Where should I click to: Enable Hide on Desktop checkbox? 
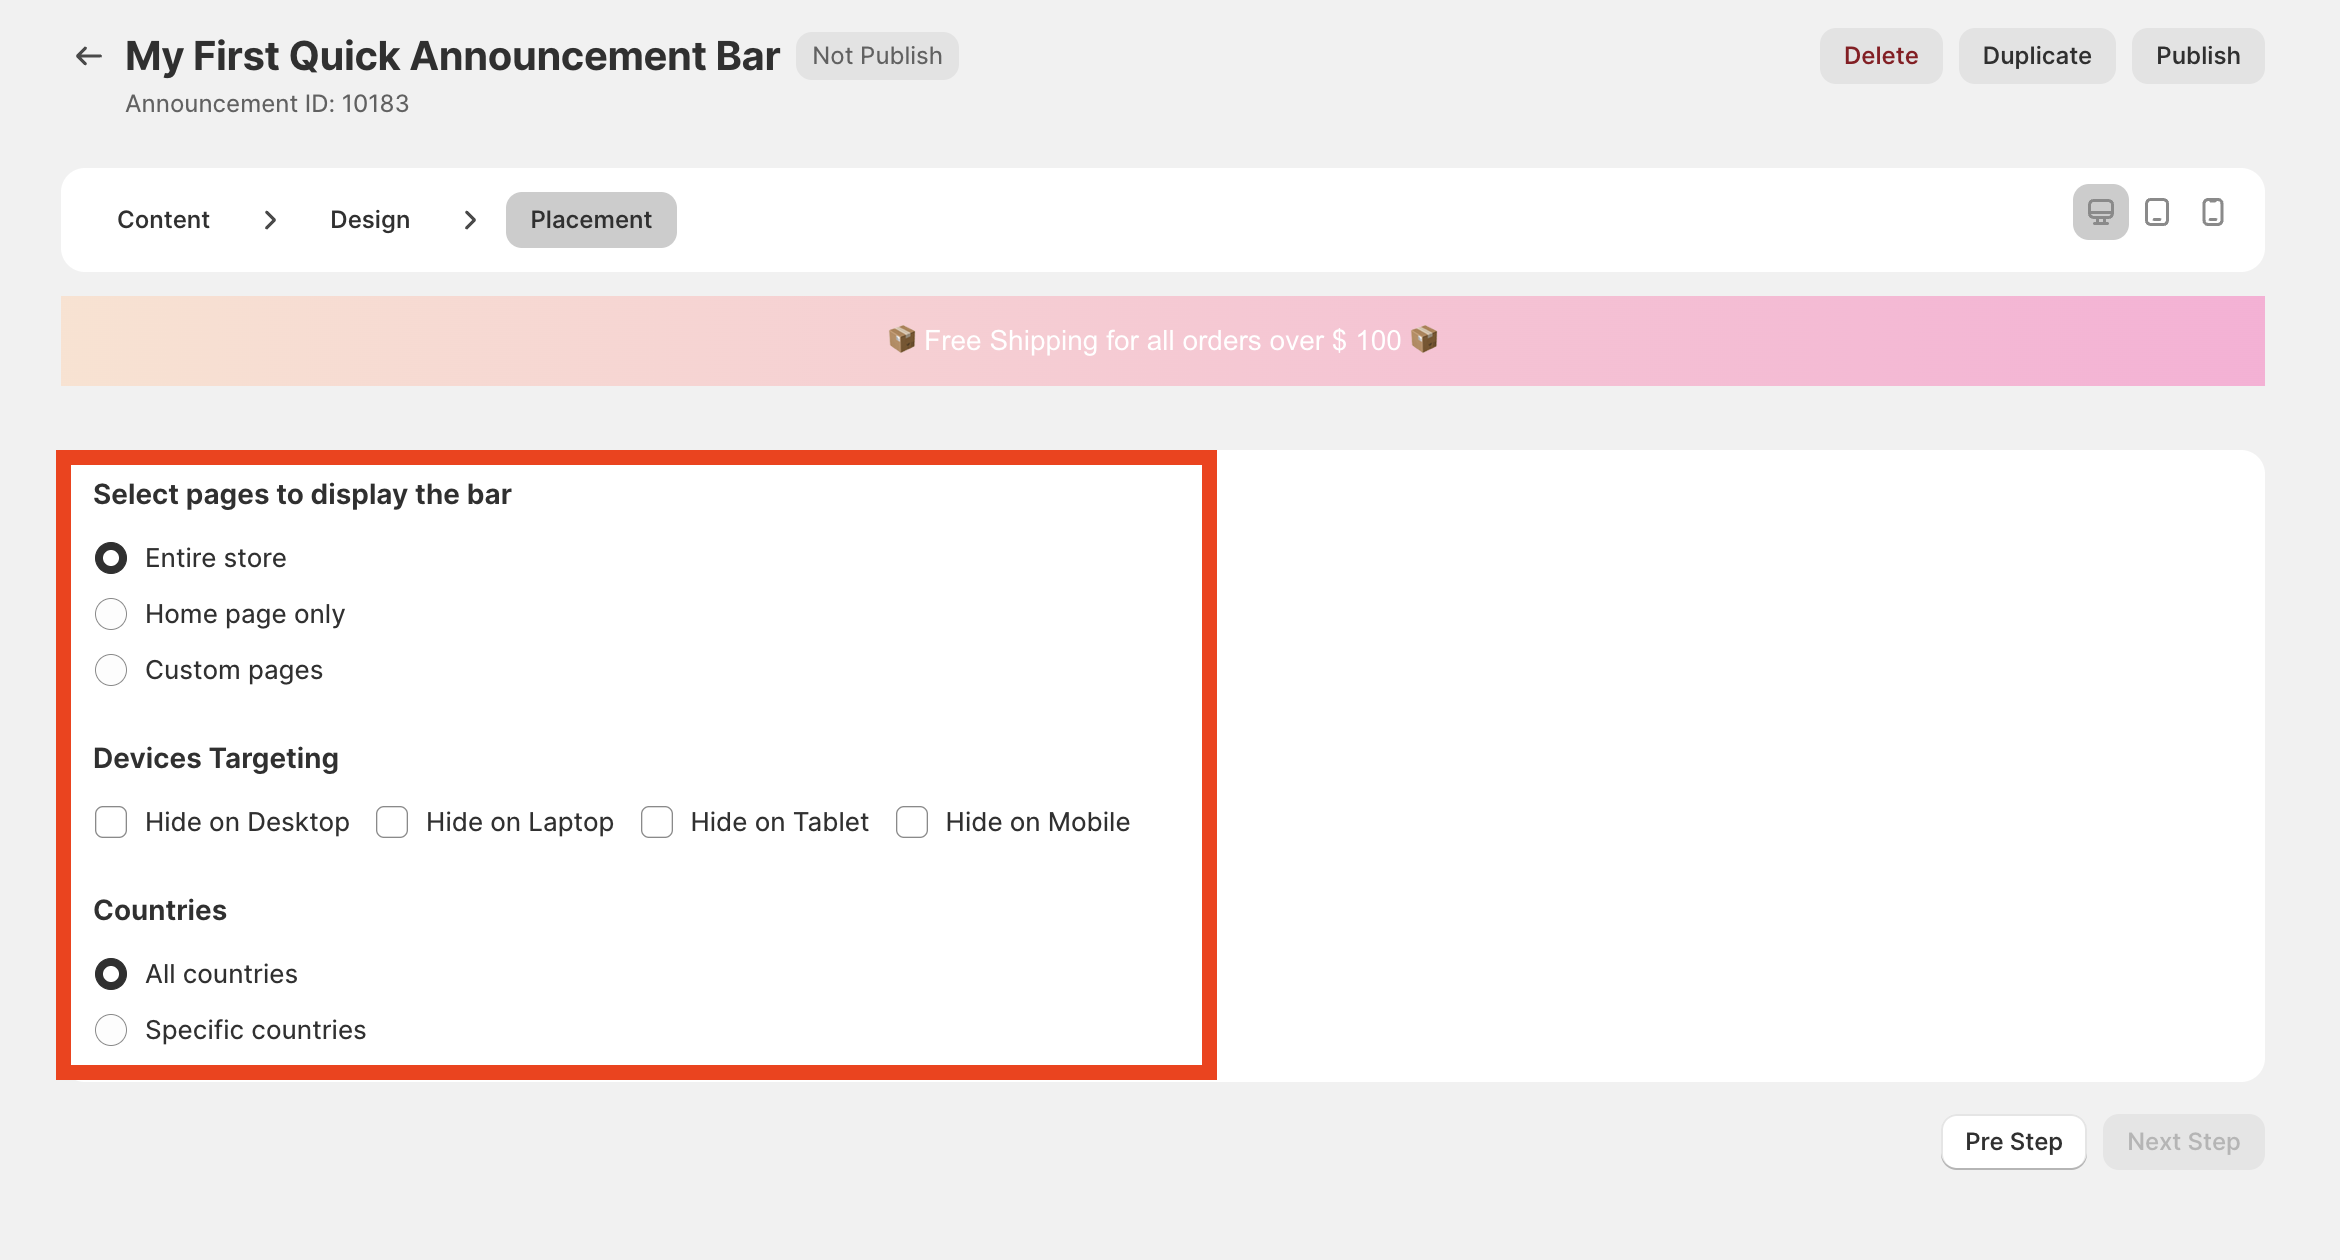point(111,822)
